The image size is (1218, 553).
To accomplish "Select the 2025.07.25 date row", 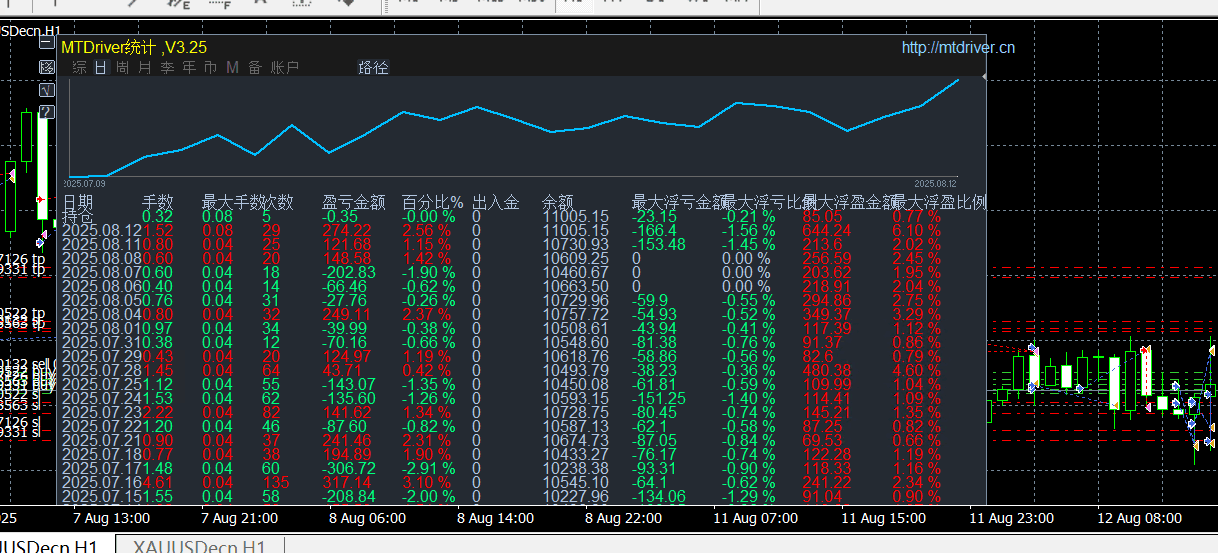I will point(101,384).
